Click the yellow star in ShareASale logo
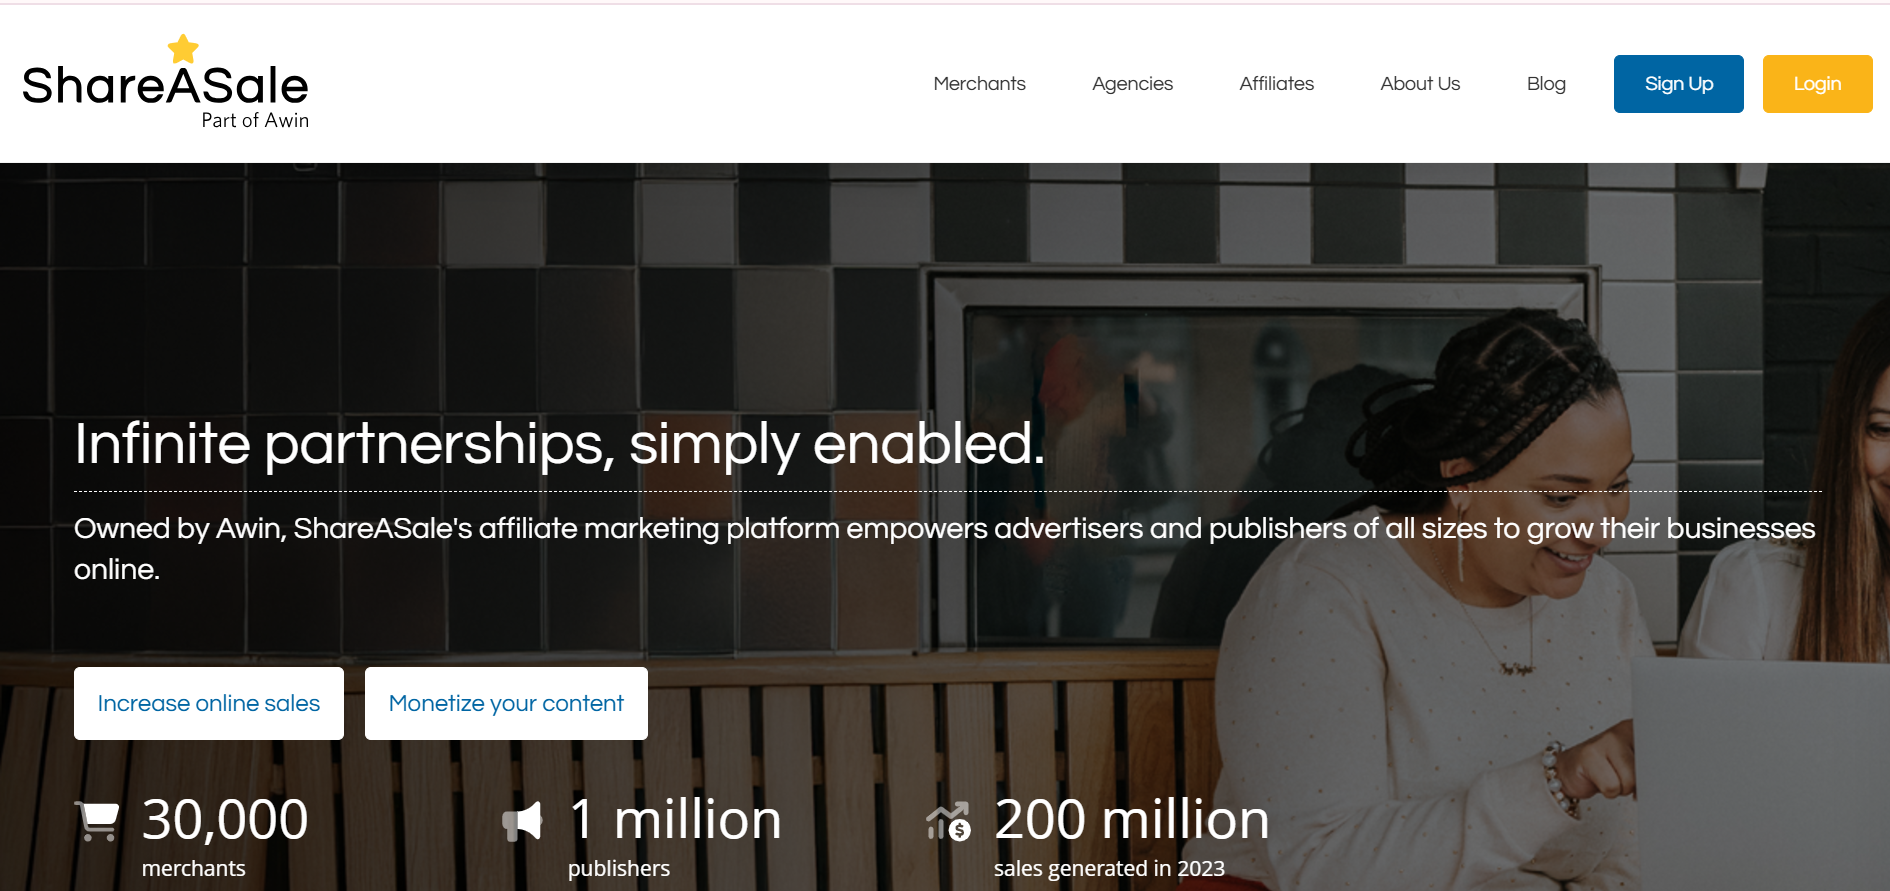The height and width of the screenshot is (891, 1890). tap(183, 48)
